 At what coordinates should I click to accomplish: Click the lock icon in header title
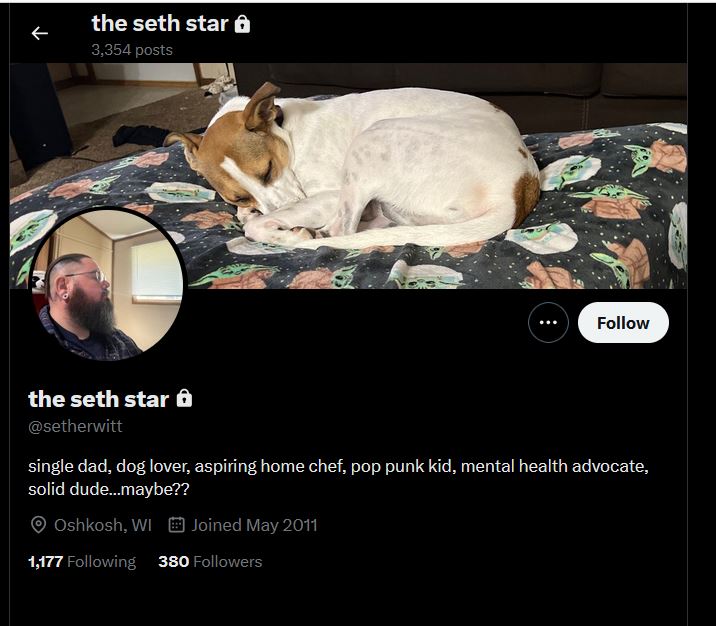(242, 24)
